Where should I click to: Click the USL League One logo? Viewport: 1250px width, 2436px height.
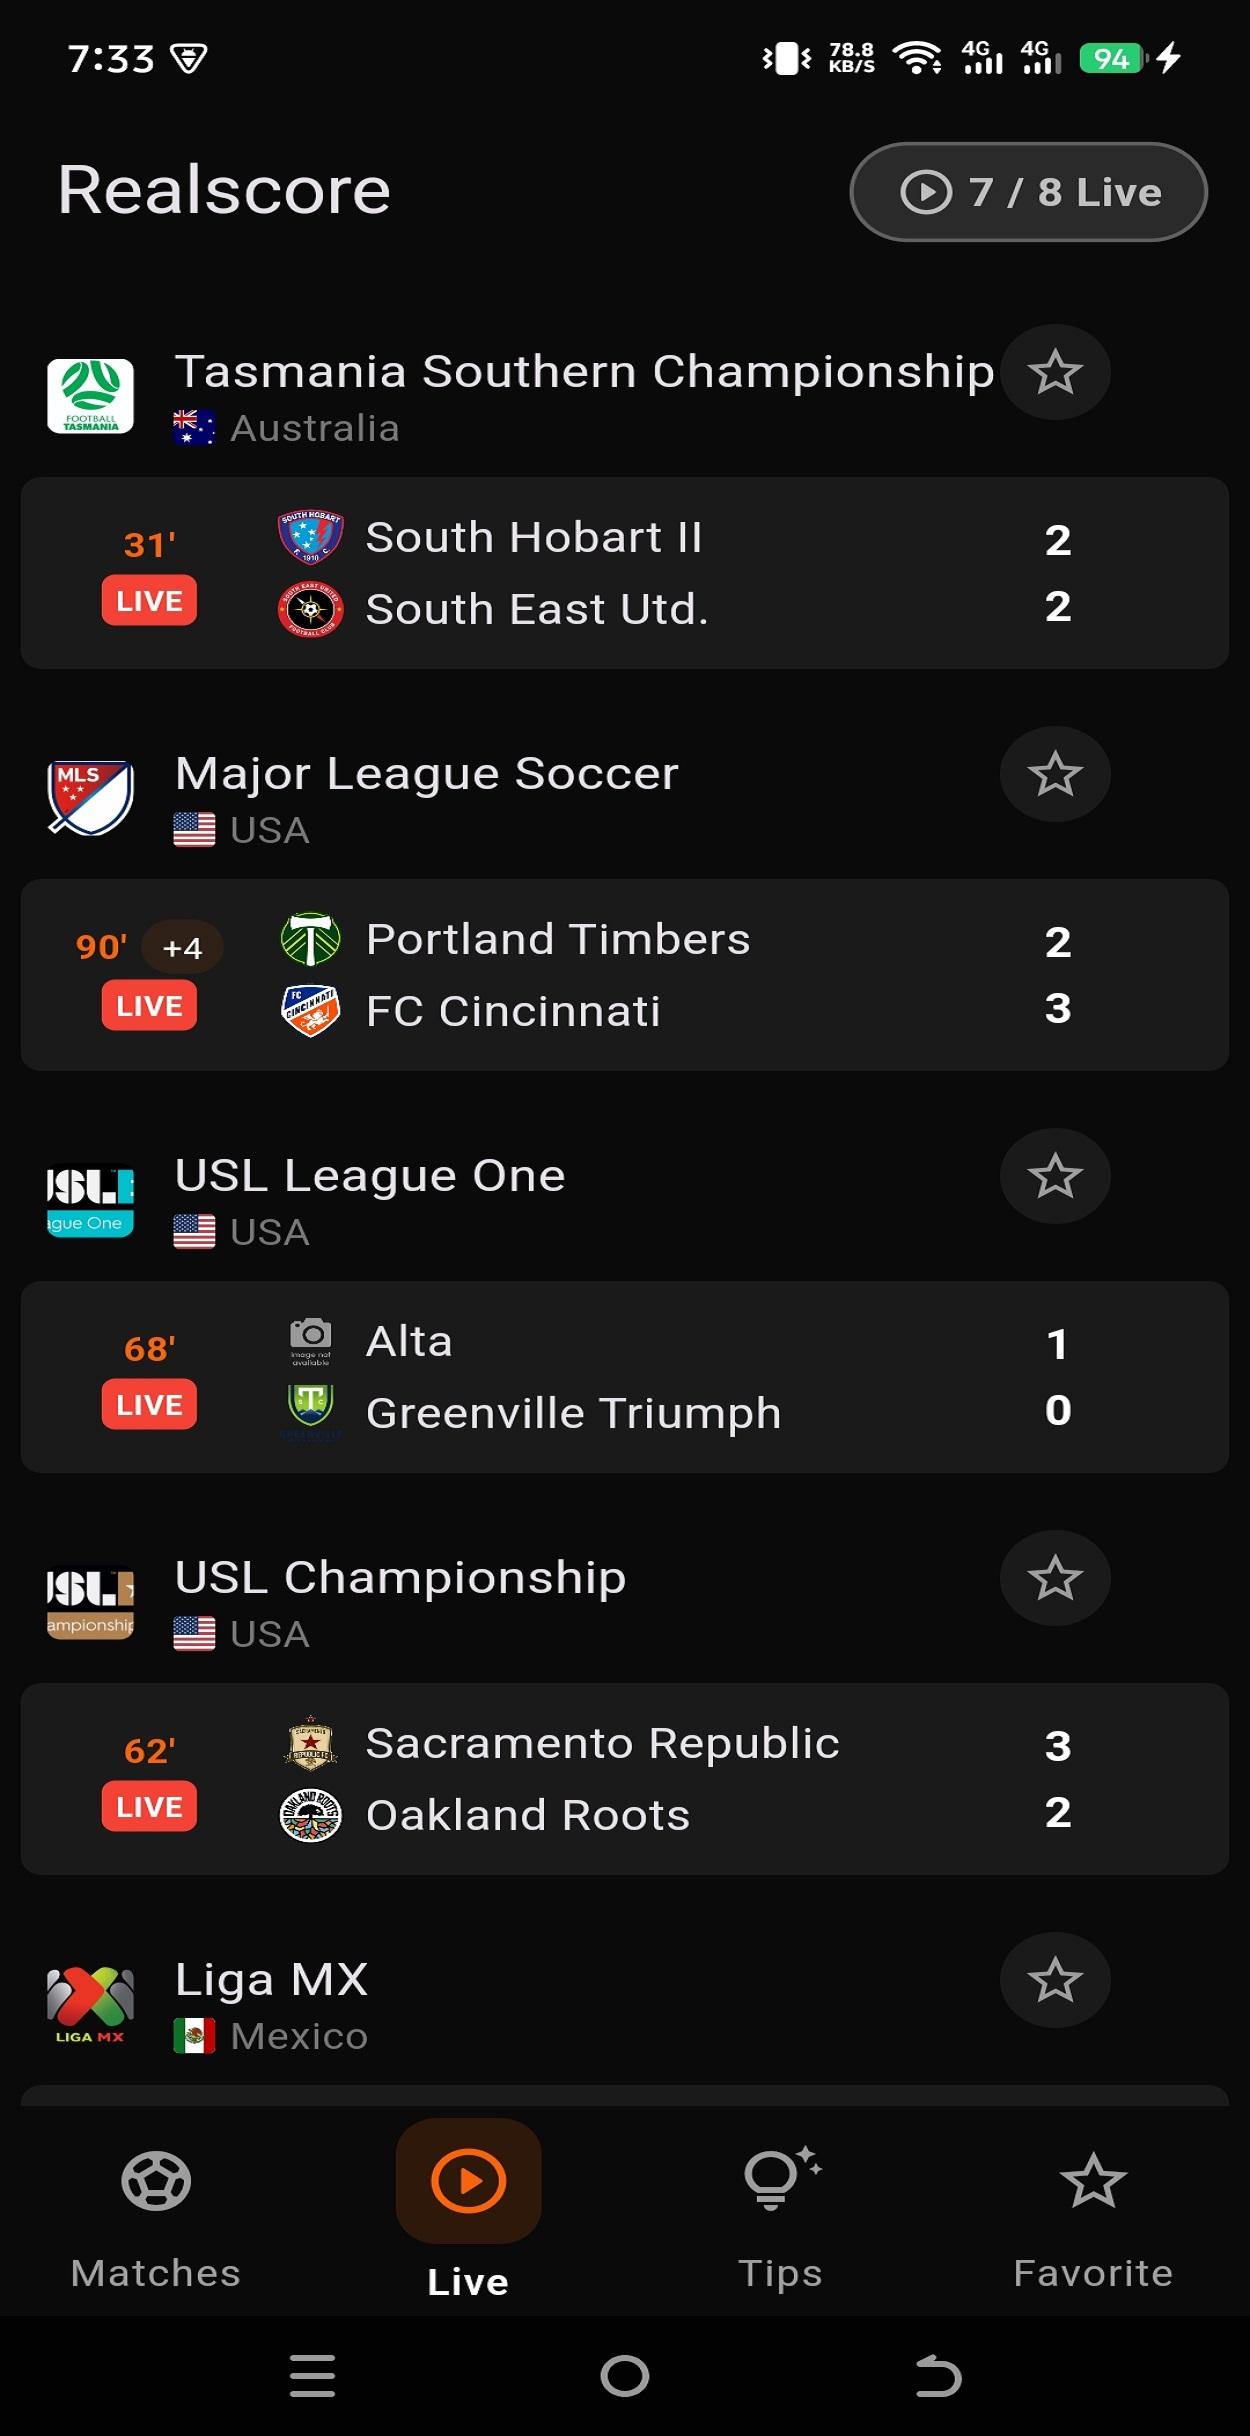tap(90, 1200)
